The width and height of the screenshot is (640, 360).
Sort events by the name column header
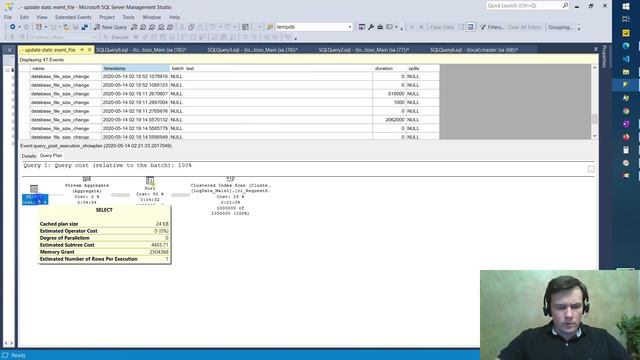click(x=66, y=68)
